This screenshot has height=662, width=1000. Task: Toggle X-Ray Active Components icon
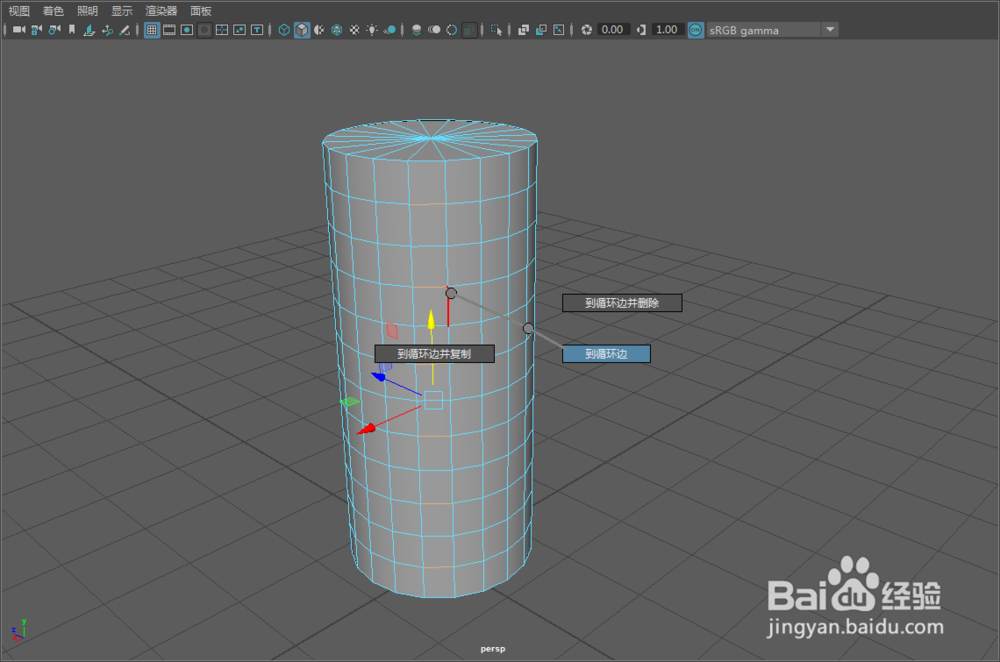coord(541,30)
